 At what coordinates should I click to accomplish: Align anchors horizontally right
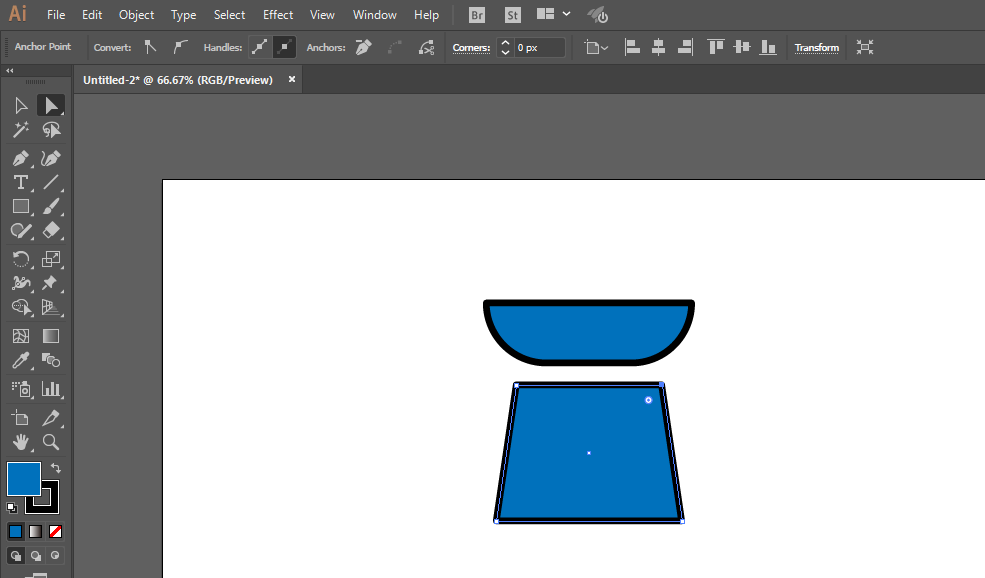tap(685, 47)
